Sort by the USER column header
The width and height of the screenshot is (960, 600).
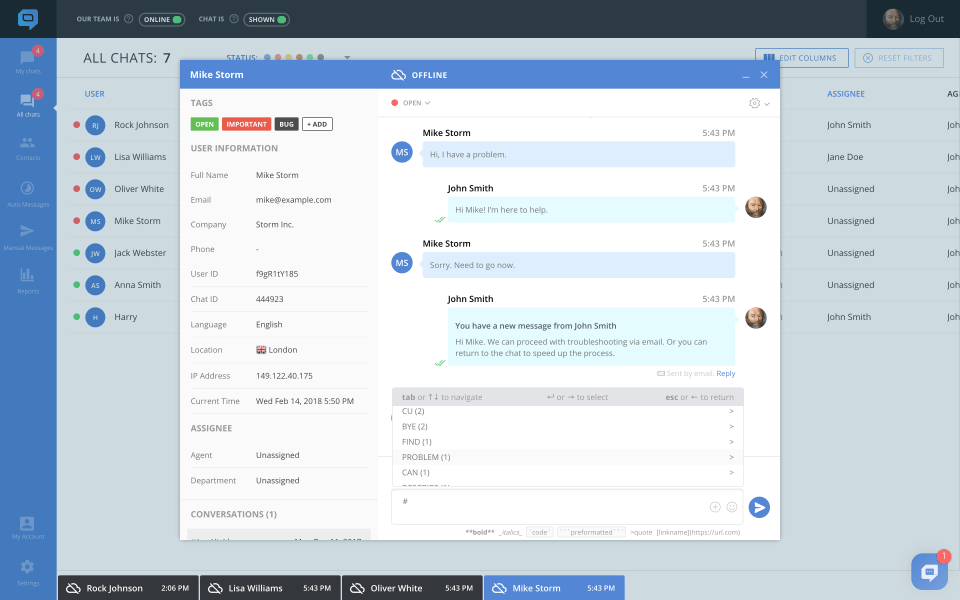click(94, 94)
